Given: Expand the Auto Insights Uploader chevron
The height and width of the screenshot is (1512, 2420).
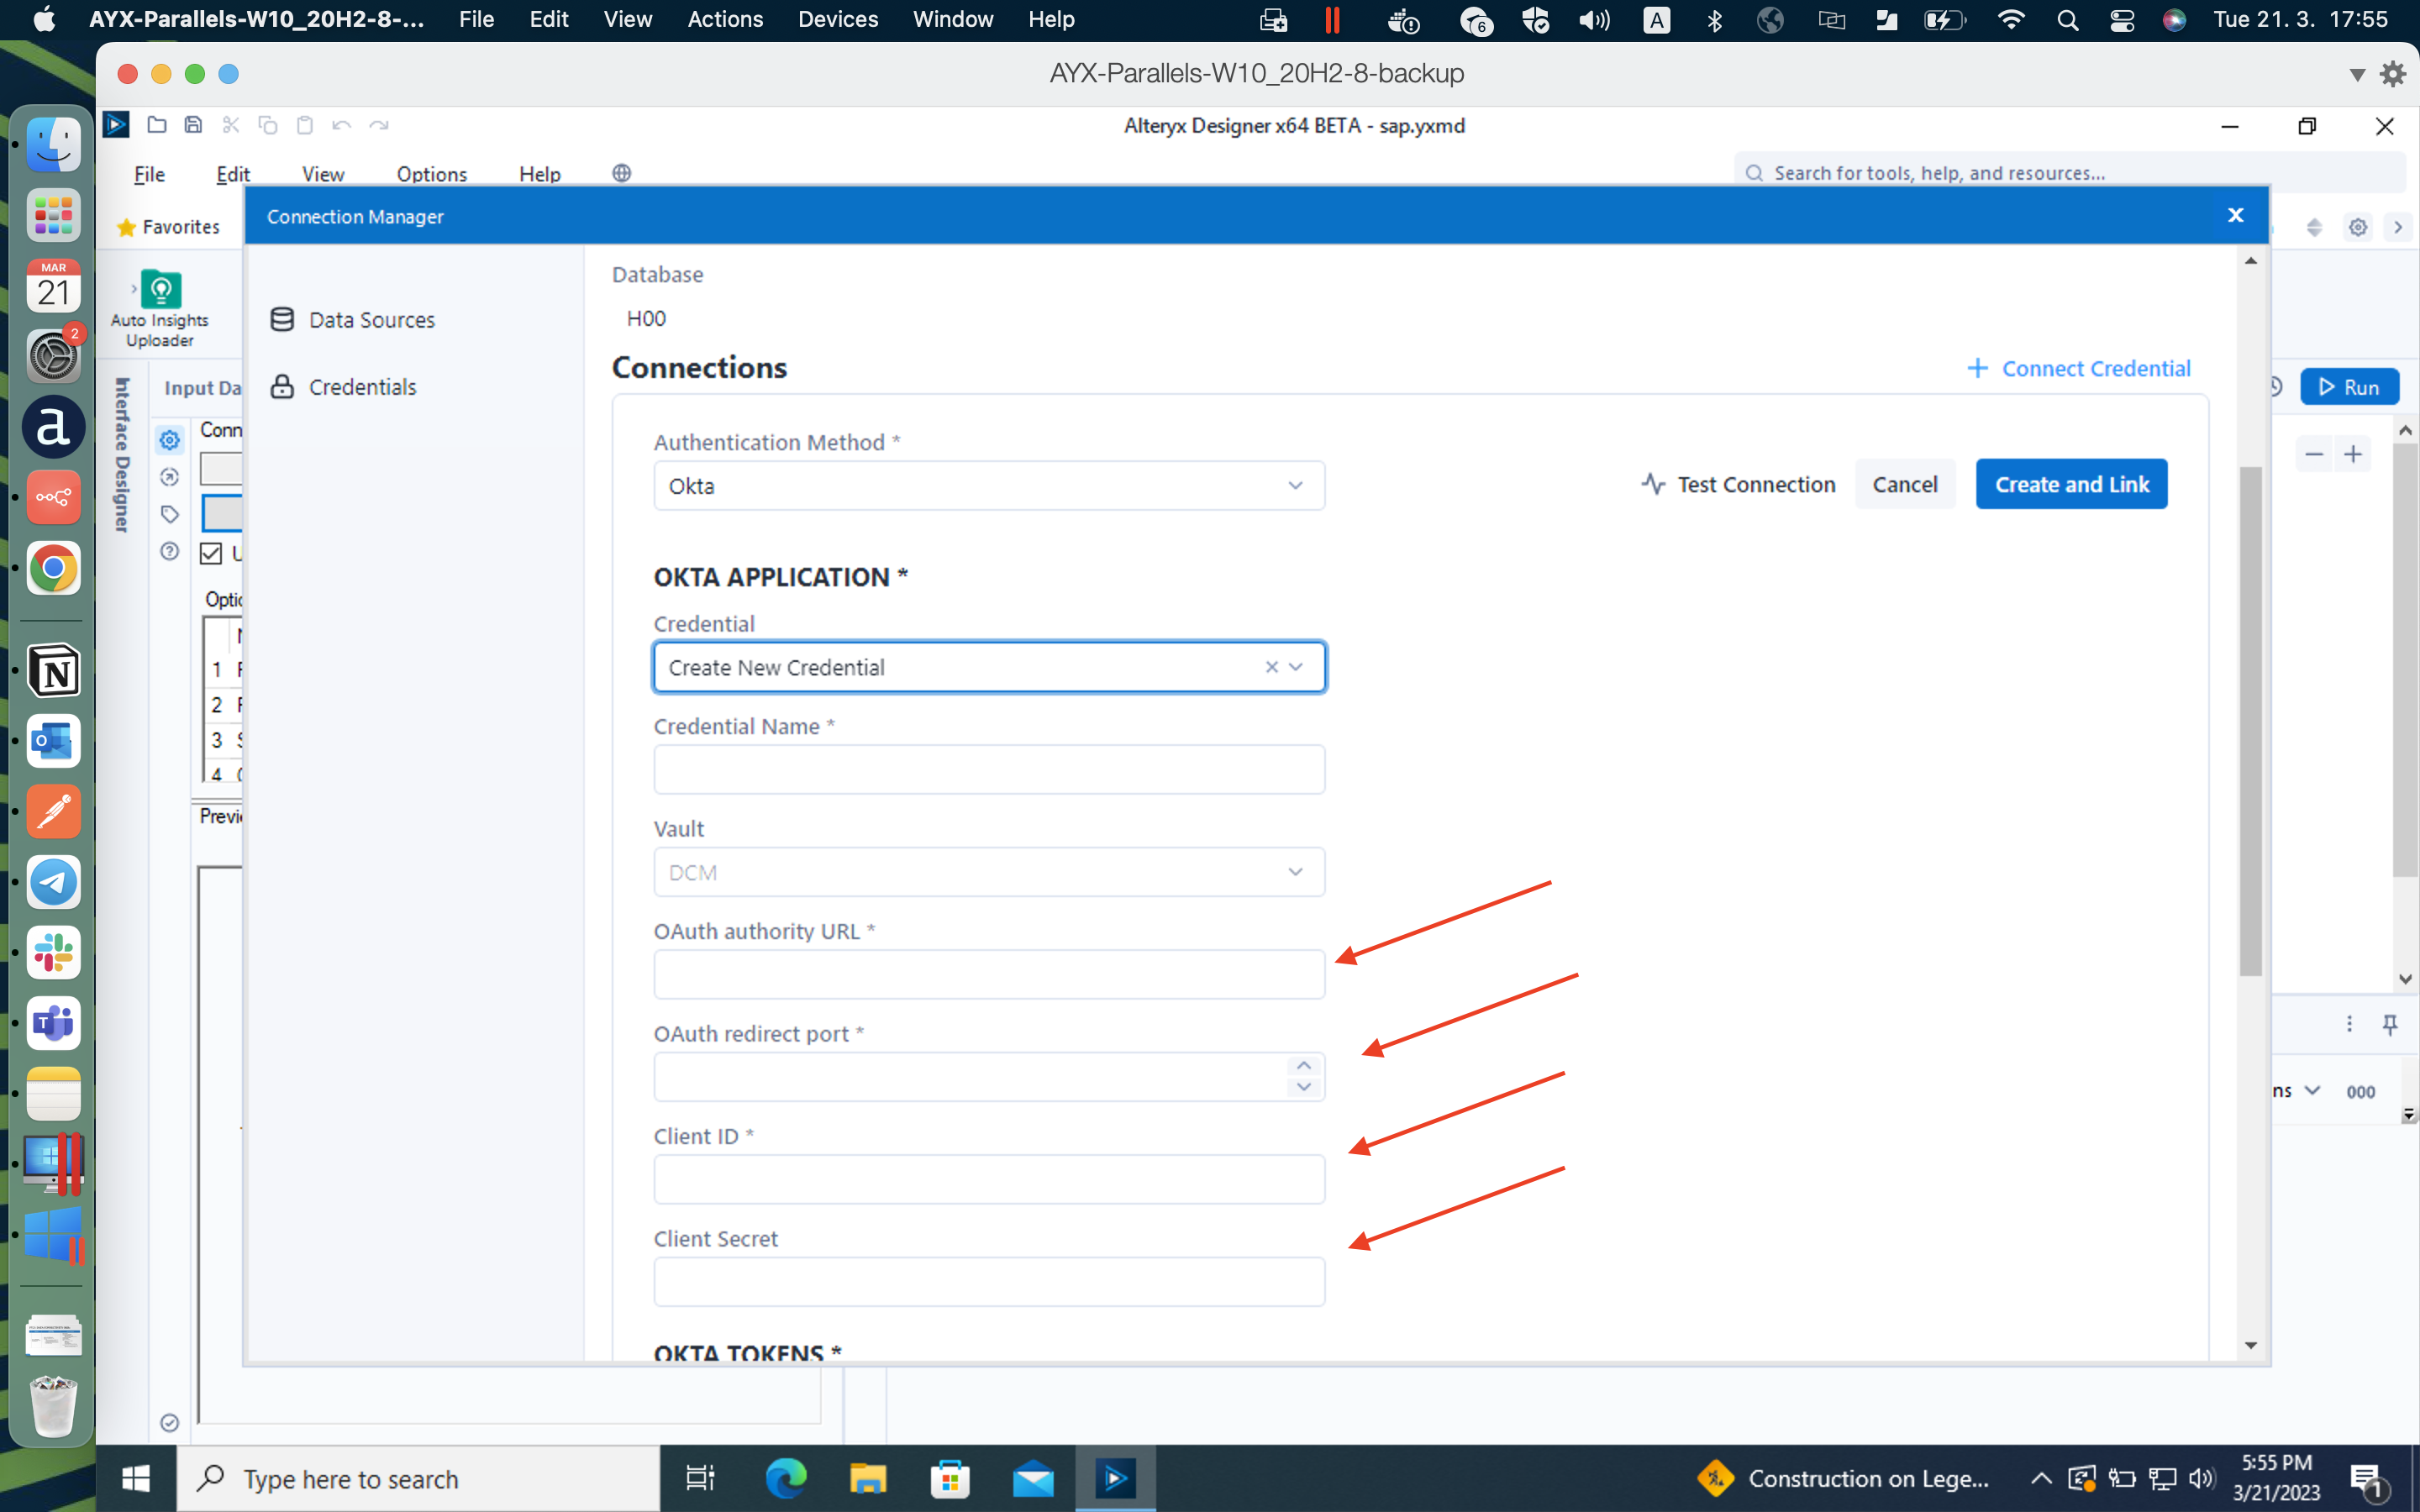Looking at the screenshot, I should pos(136,287).
